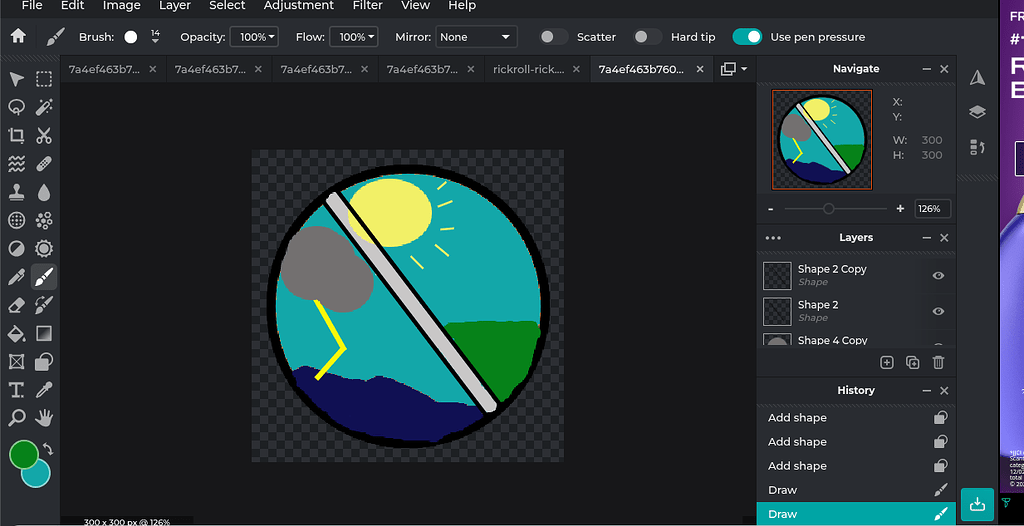Click the teal background color swatch

point(39,475)
